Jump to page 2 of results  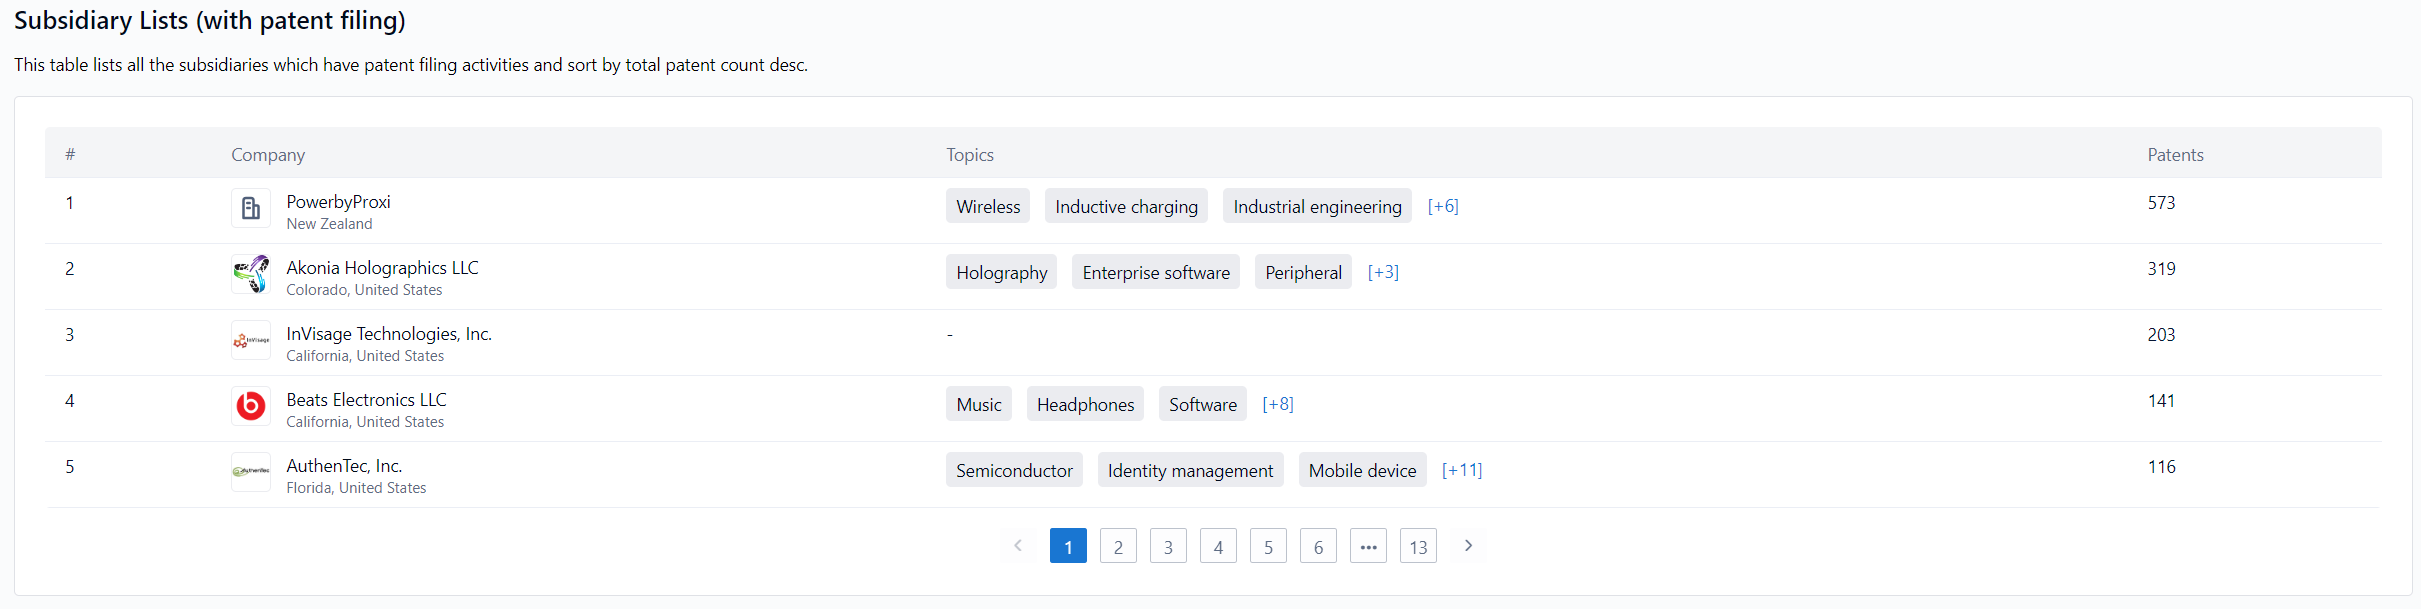(x=1118, y=547)
